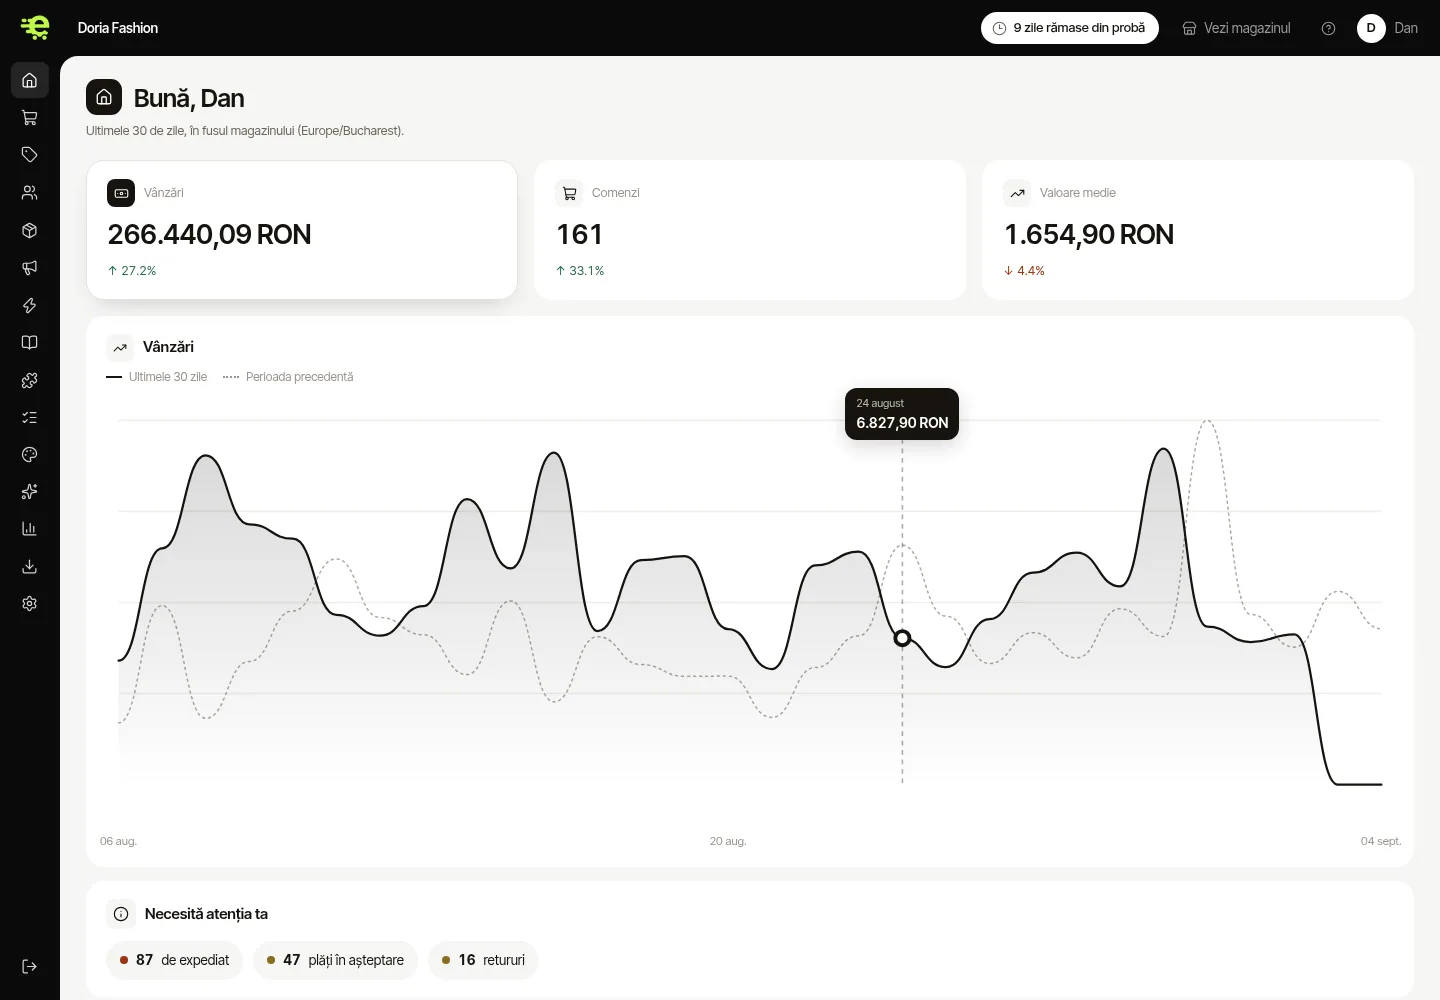Image resolution: width=1440 pixels, height=1000 pixels.
Task: Select the package box icon in the sidebar
Action: click(30, 230)
